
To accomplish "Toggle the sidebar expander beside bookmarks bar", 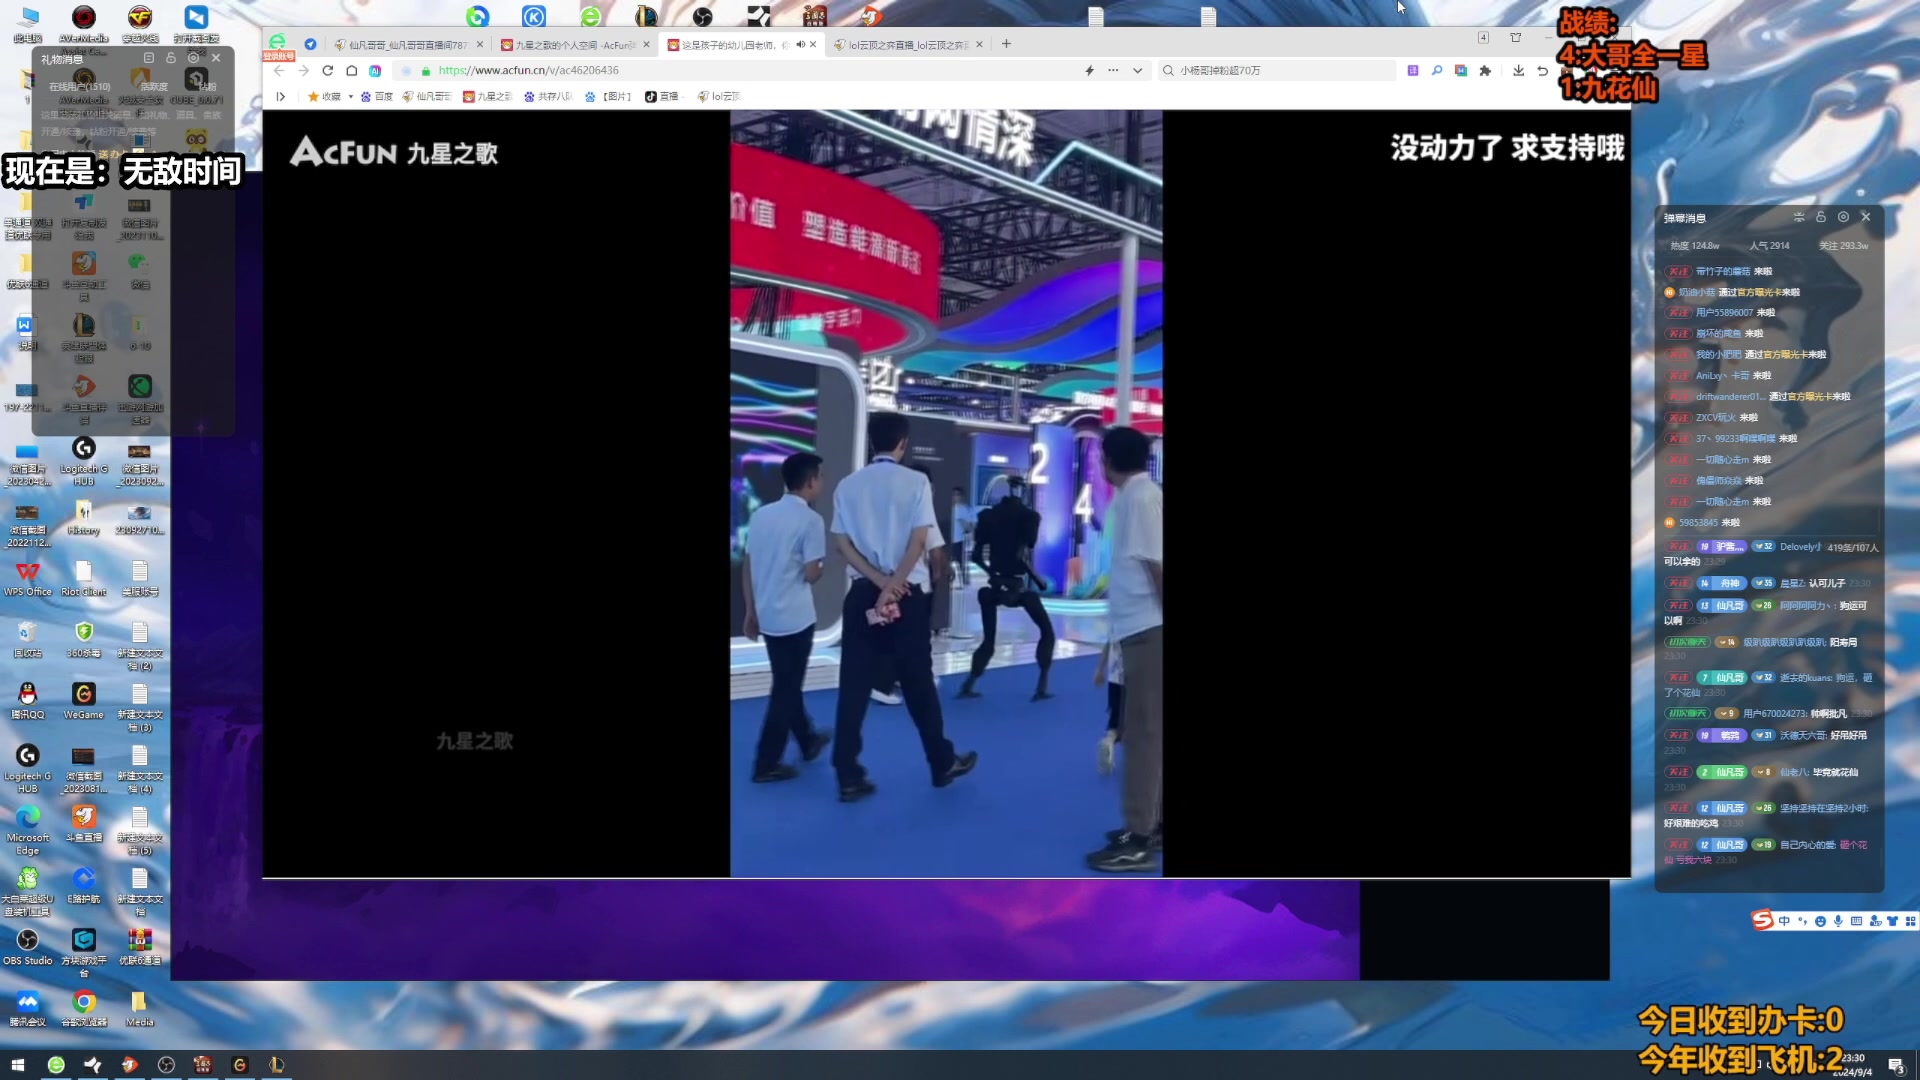I will pos(281,97).
